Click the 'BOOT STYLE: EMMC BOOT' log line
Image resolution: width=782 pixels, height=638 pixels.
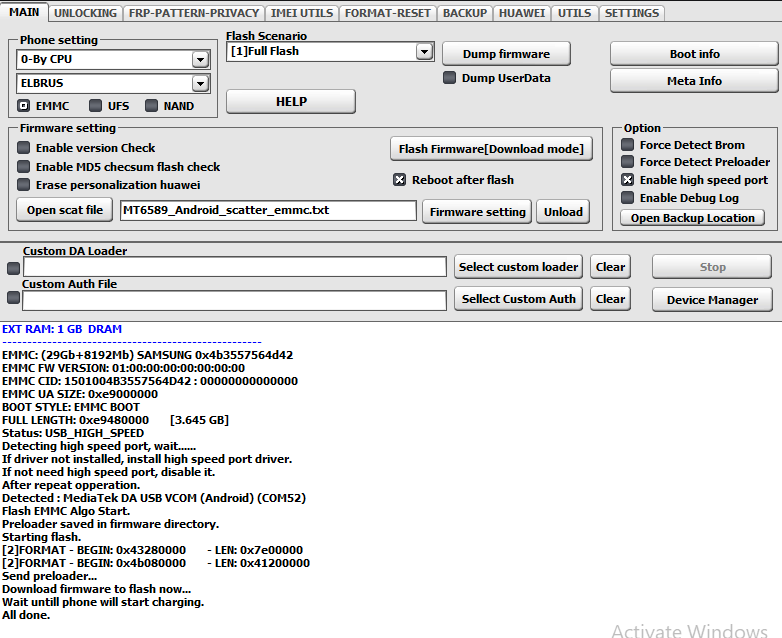pos(71,407)
